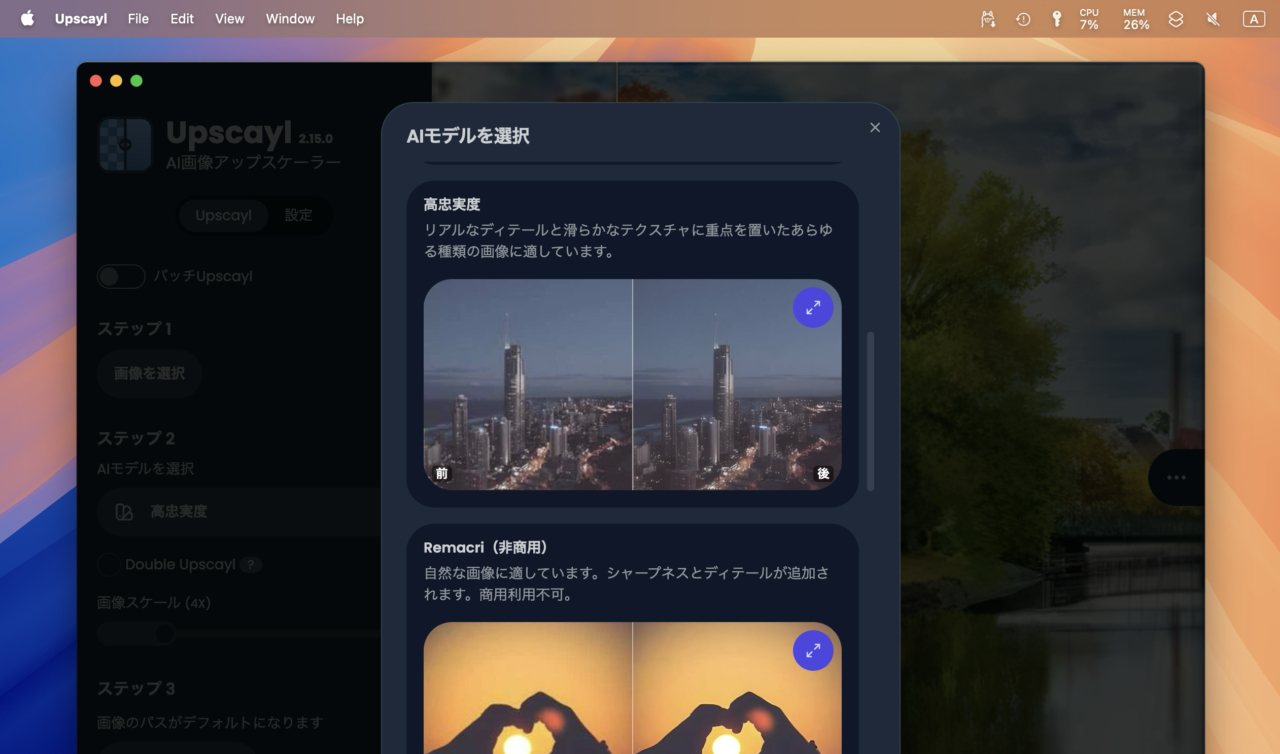
Task: Click the AI画像アップスケーラー subtitle
Action: tap(253, 162)
